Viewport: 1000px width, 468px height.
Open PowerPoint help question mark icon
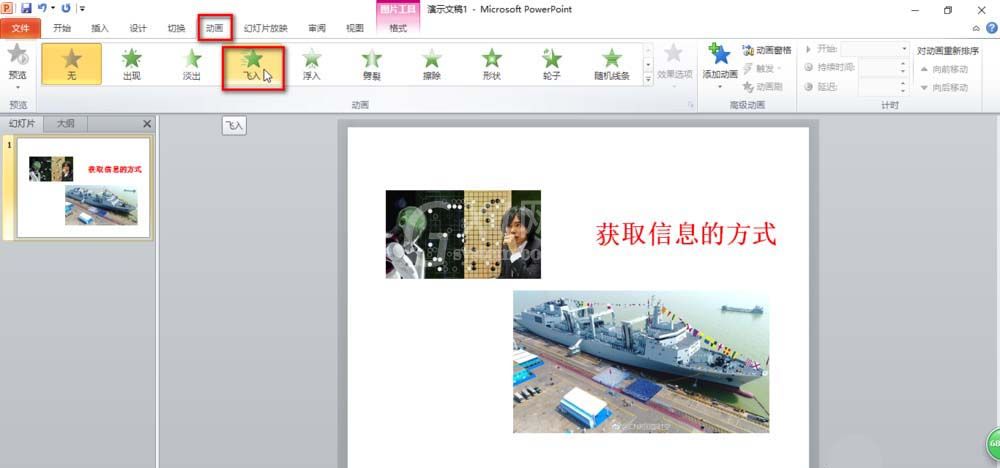(992, 28)
